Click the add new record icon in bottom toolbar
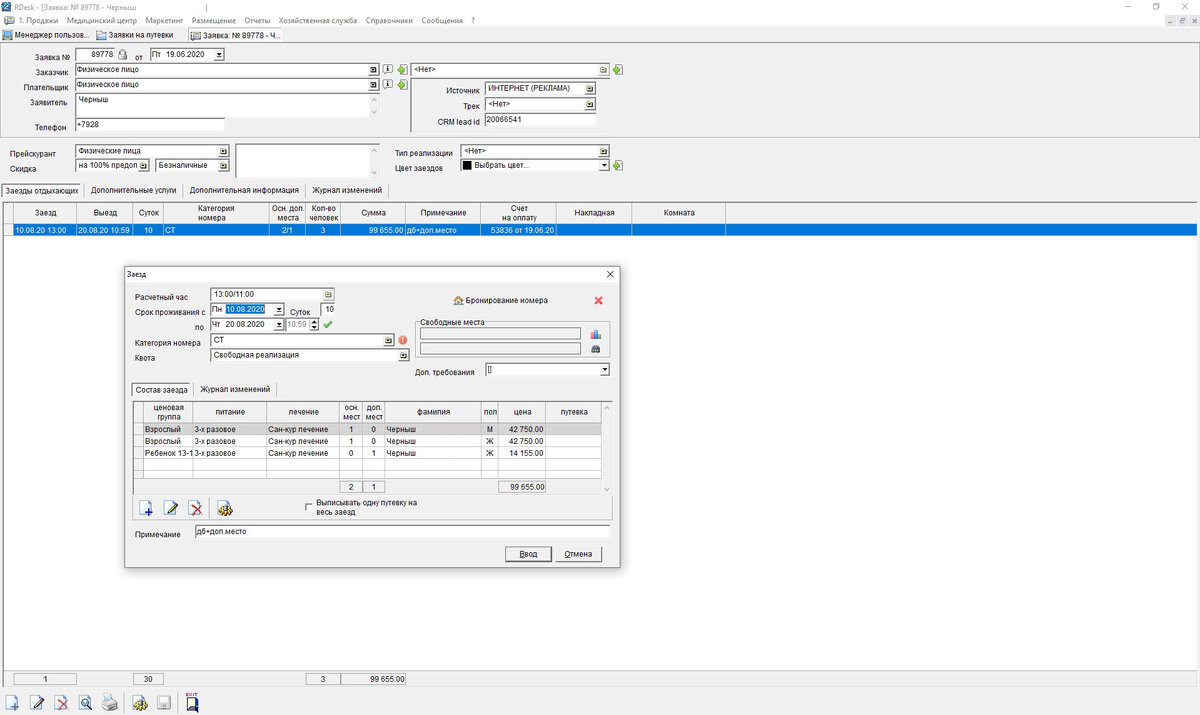This screenshot has width=1200, height=715. 12,703
